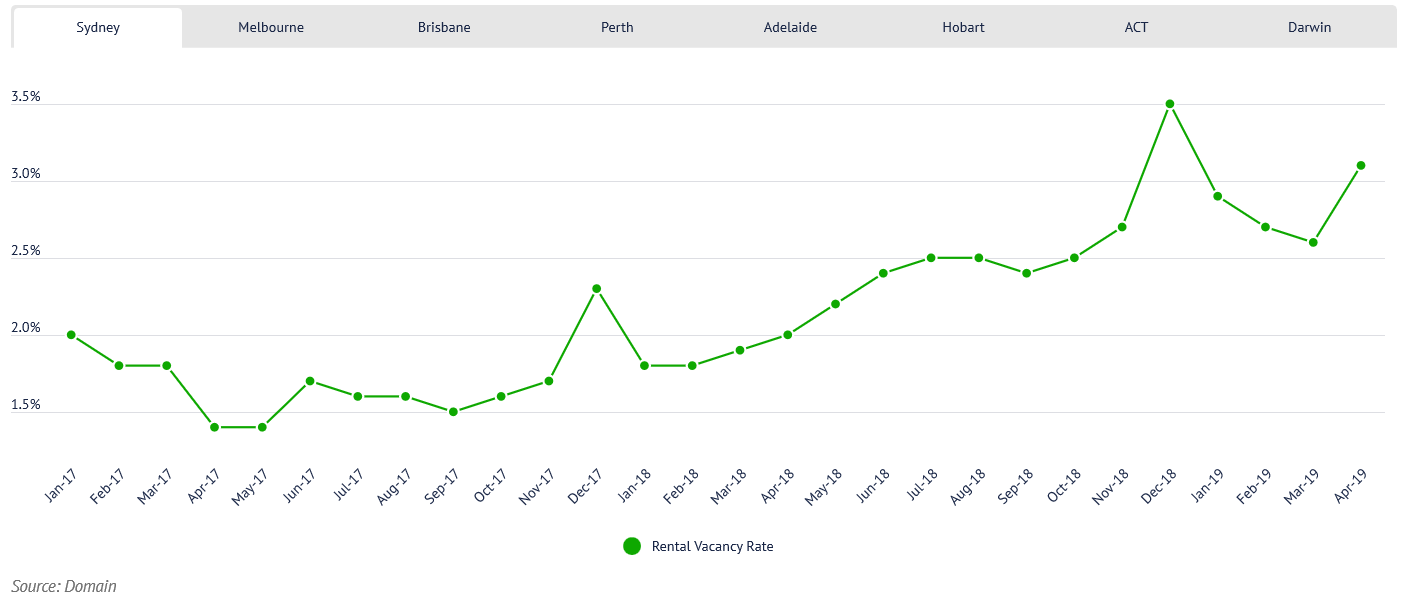Image resolution: width=1404 pixels, height=609 pixels.
Task: Click the Mar-19 data point
Action: 1313,242
